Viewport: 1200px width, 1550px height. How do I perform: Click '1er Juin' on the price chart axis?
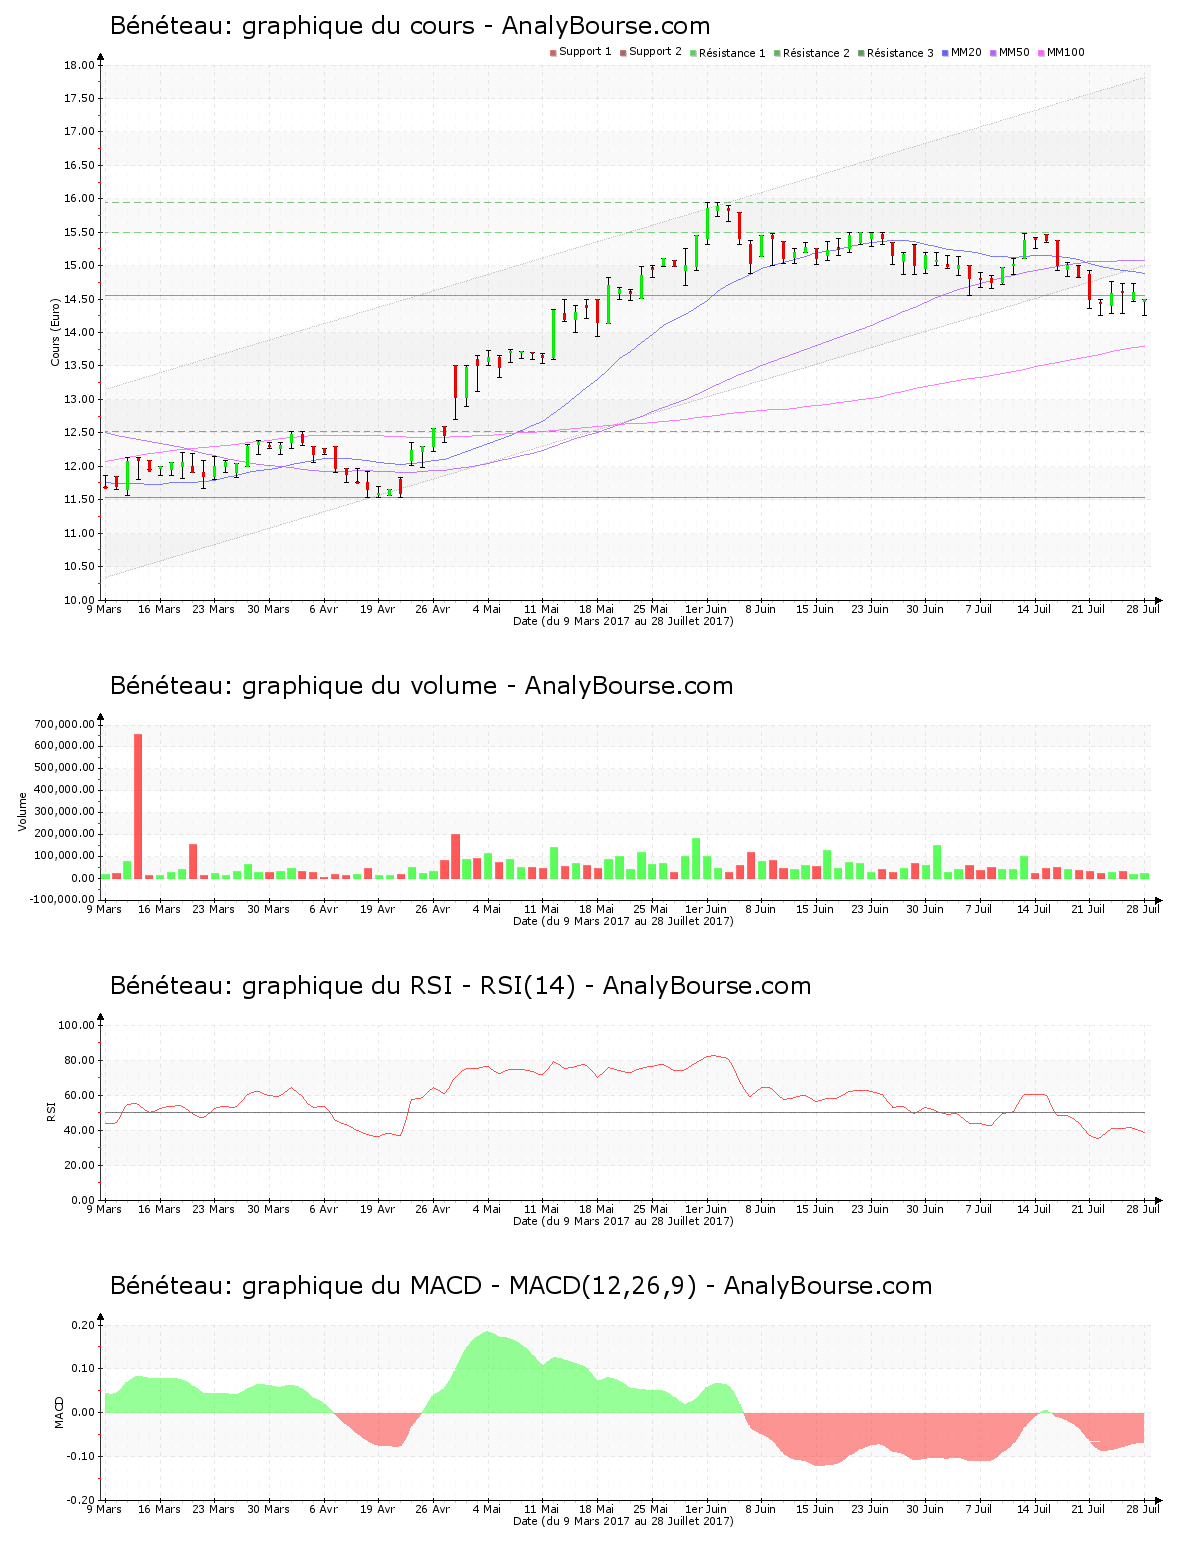pos(706,609)
